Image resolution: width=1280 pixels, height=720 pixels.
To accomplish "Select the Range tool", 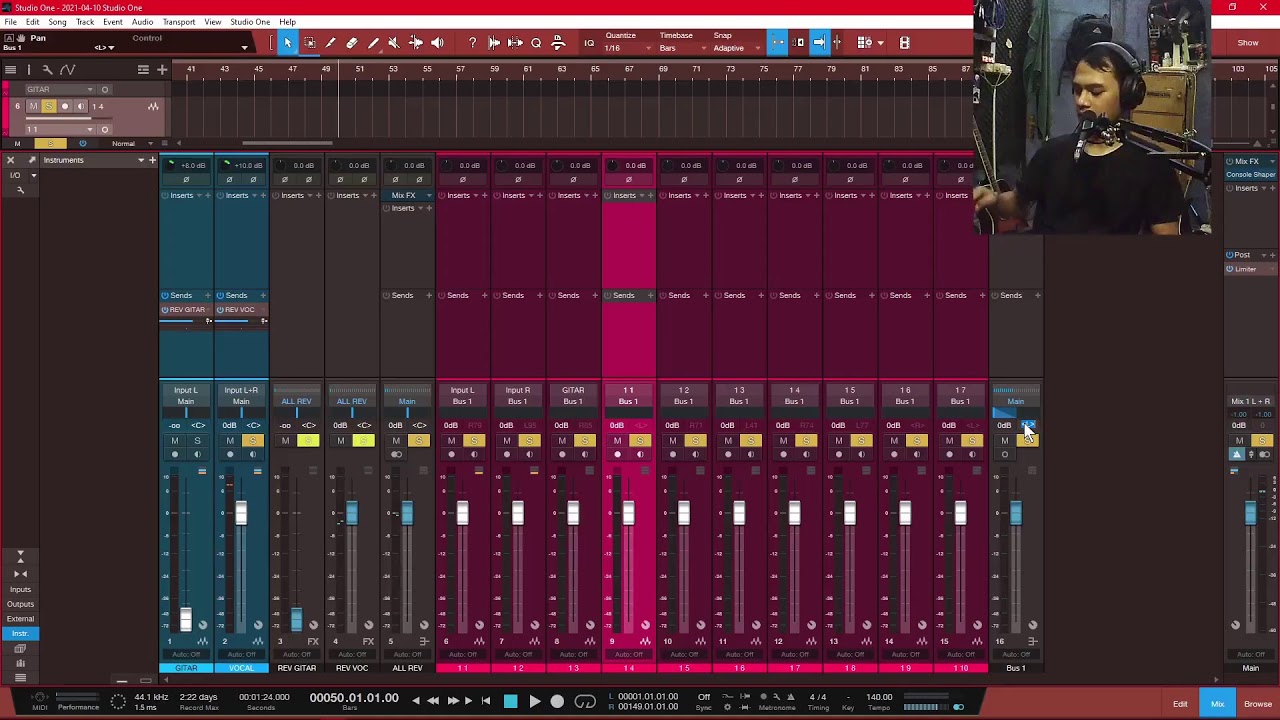I will (309, 43).
